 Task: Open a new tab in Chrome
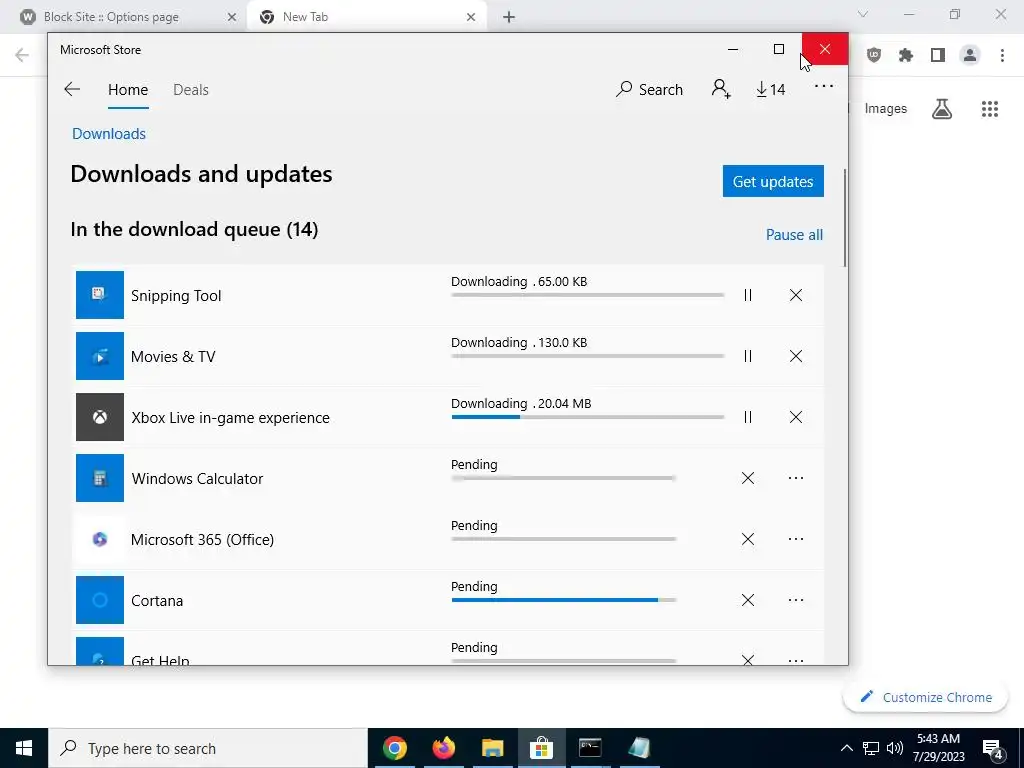[x=509, y=17]
